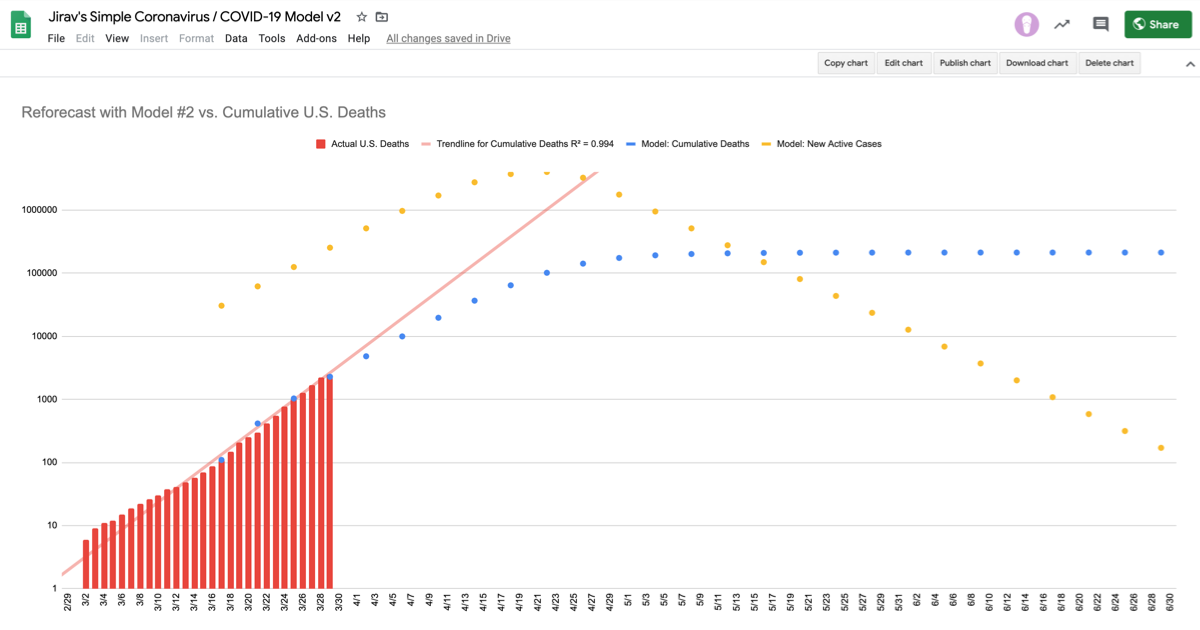Open the Google Sheets home icon
The height and width of the screenshot is (630, 1200).
pos(21,25)
